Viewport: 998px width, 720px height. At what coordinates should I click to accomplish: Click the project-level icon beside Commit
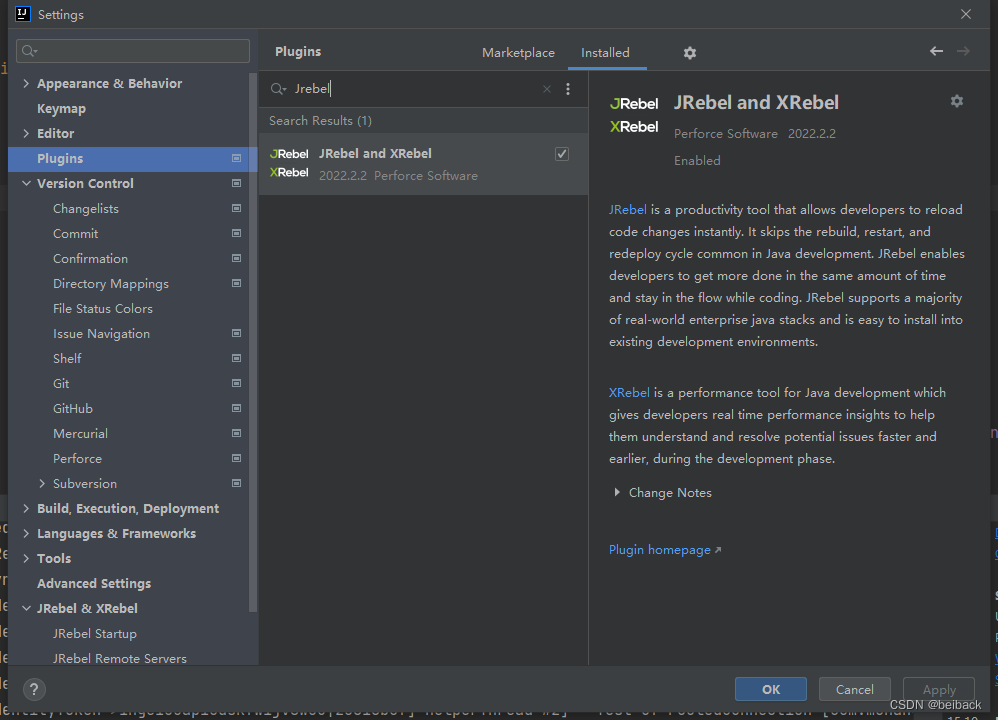point(236,233)
